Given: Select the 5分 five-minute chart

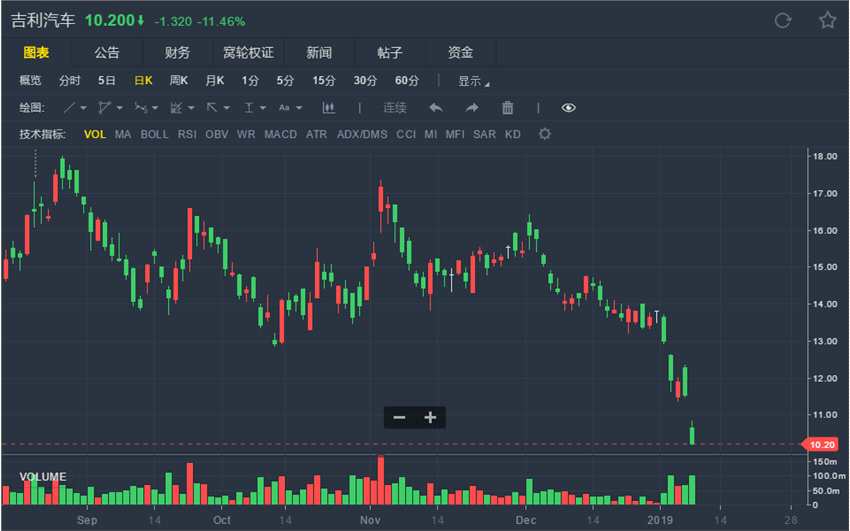Looking at the screenshot, I should coord(285,81).
